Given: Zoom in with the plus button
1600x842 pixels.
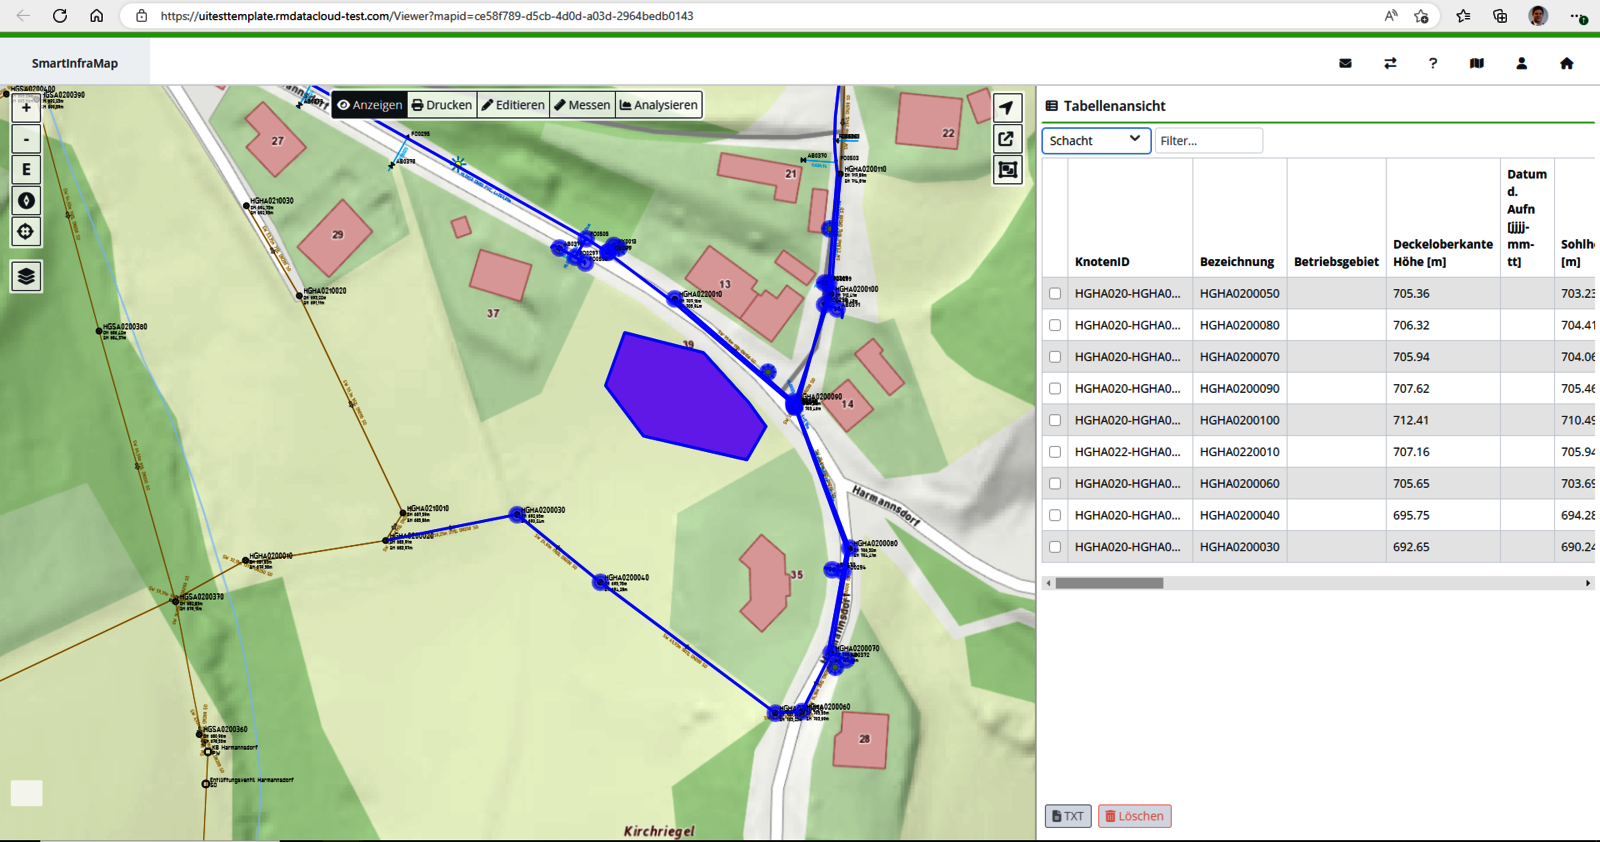Looking at the screenshot, I should pyautogui.click(x=26, y=108).
